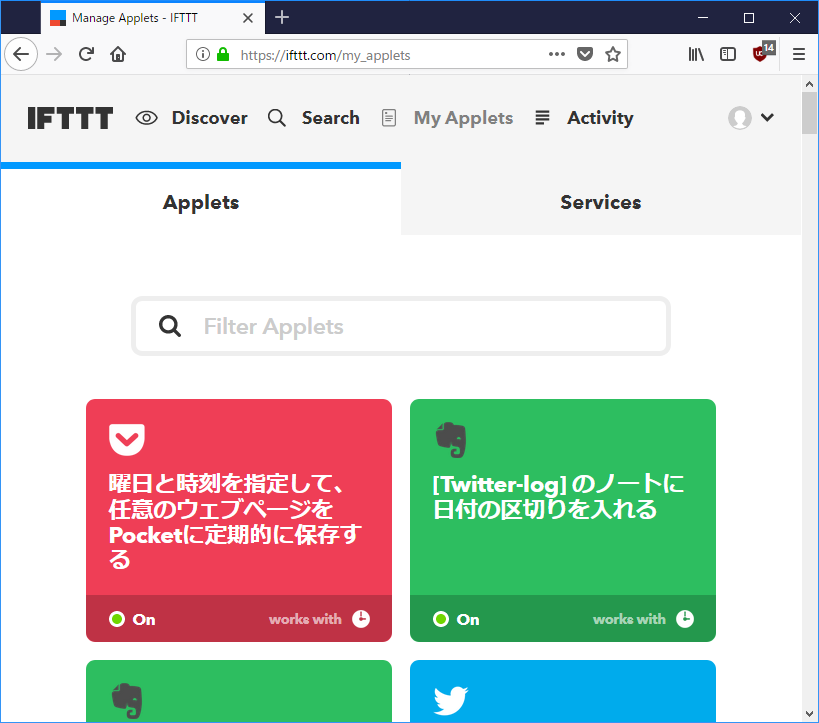The image size is (819, 723).
Task: Click the Twitter bird icon on blue card
Action: click(451, 701)
